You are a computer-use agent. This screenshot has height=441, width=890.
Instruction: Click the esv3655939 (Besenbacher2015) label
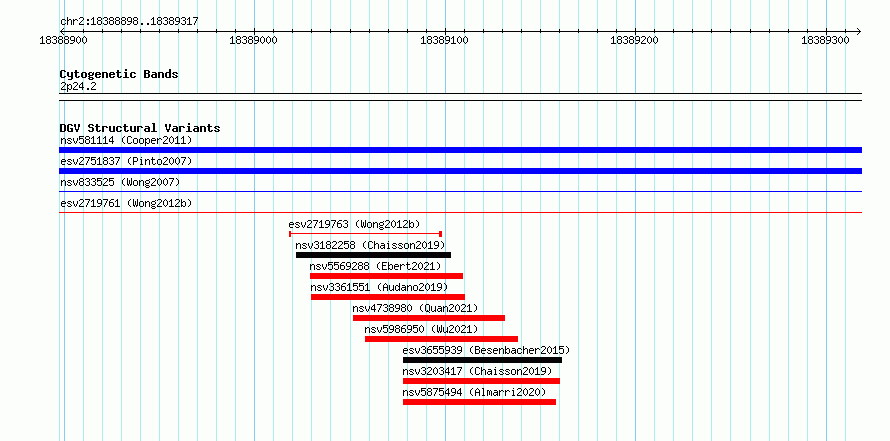tap(486, 350)
